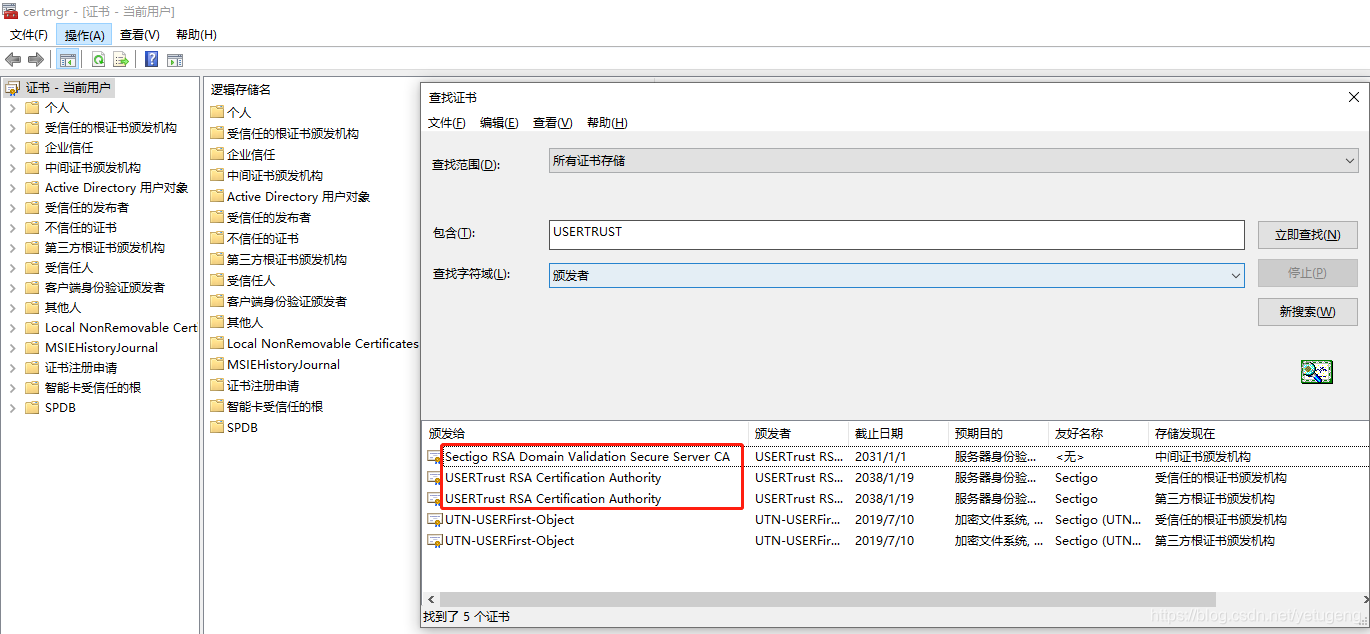Open 文件(F) menu in certmgr
The image size is (1370, 634).
29,35
